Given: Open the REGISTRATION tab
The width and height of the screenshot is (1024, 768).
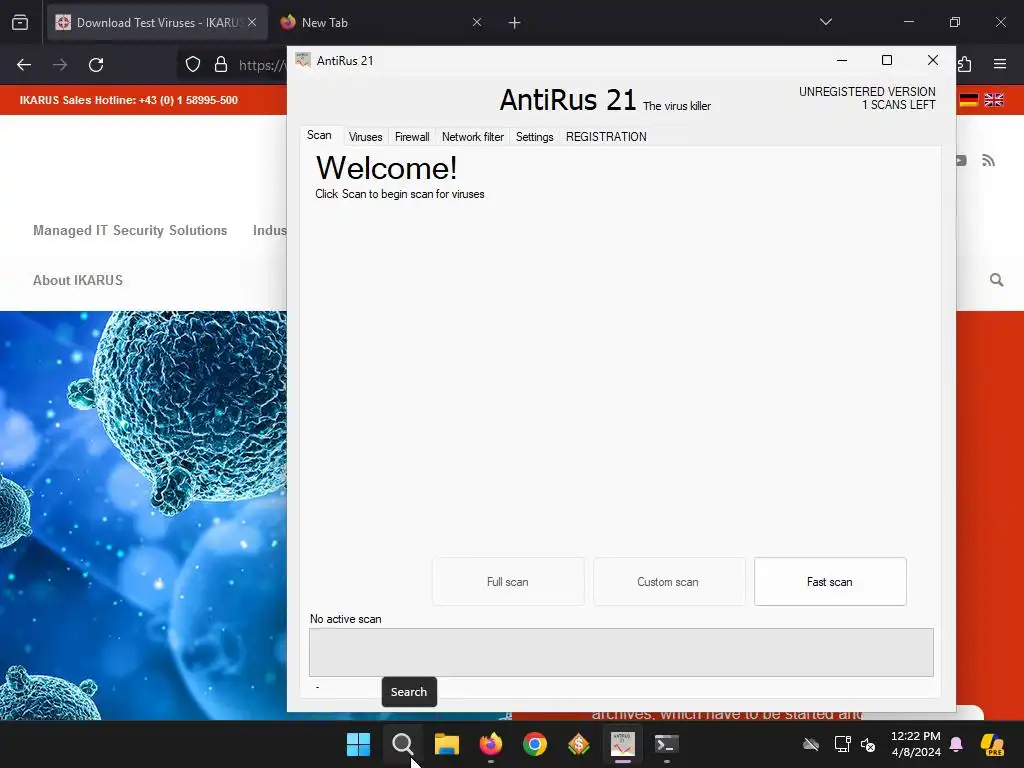Looking at the screenshot, I should [606, 136].
